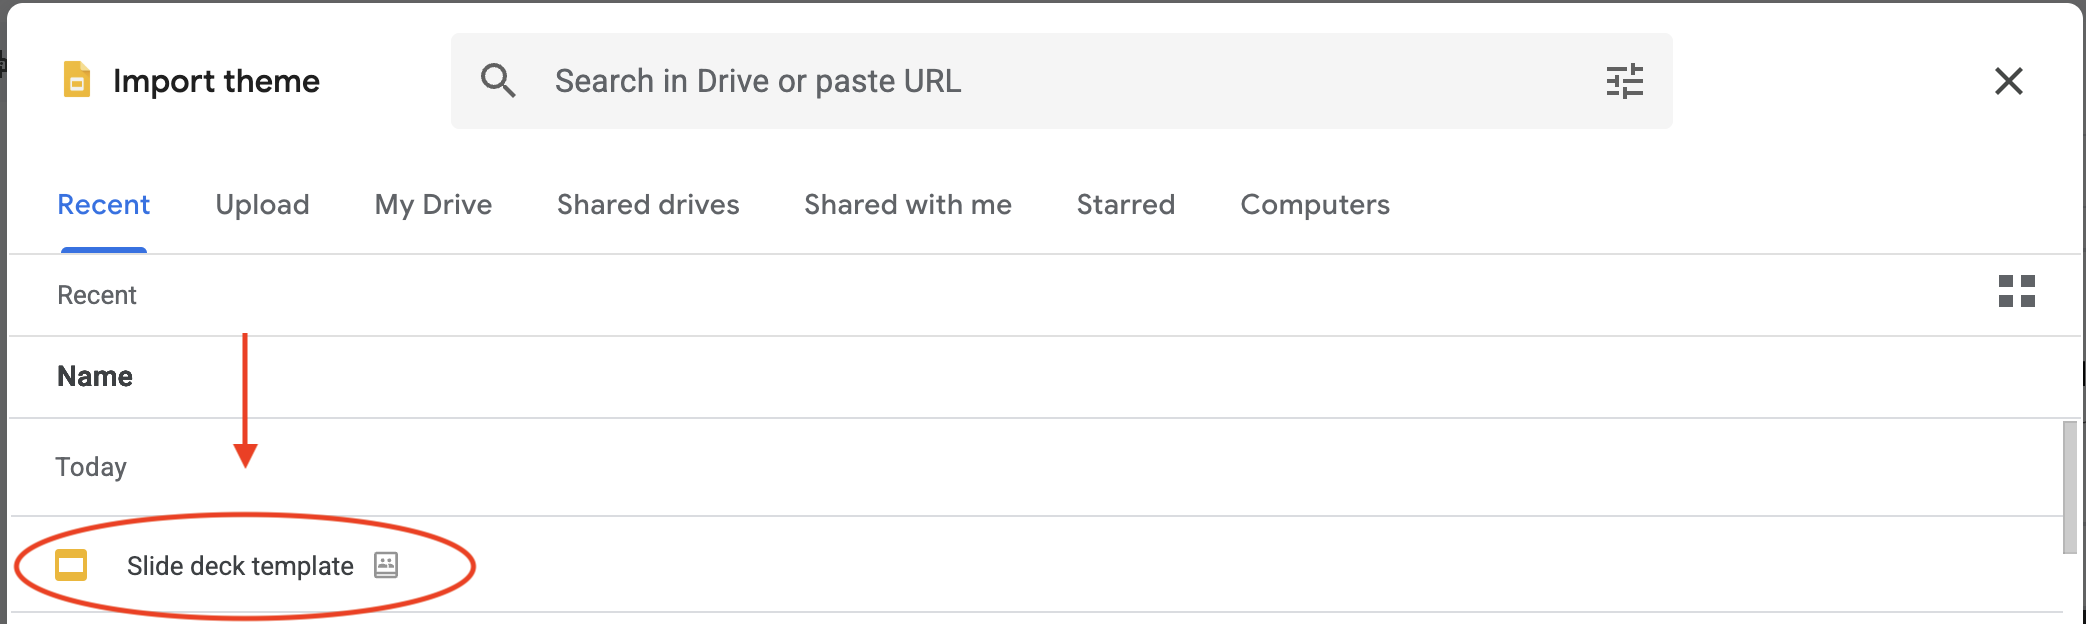Click the Search in Drive input field

coord(1060,81)
